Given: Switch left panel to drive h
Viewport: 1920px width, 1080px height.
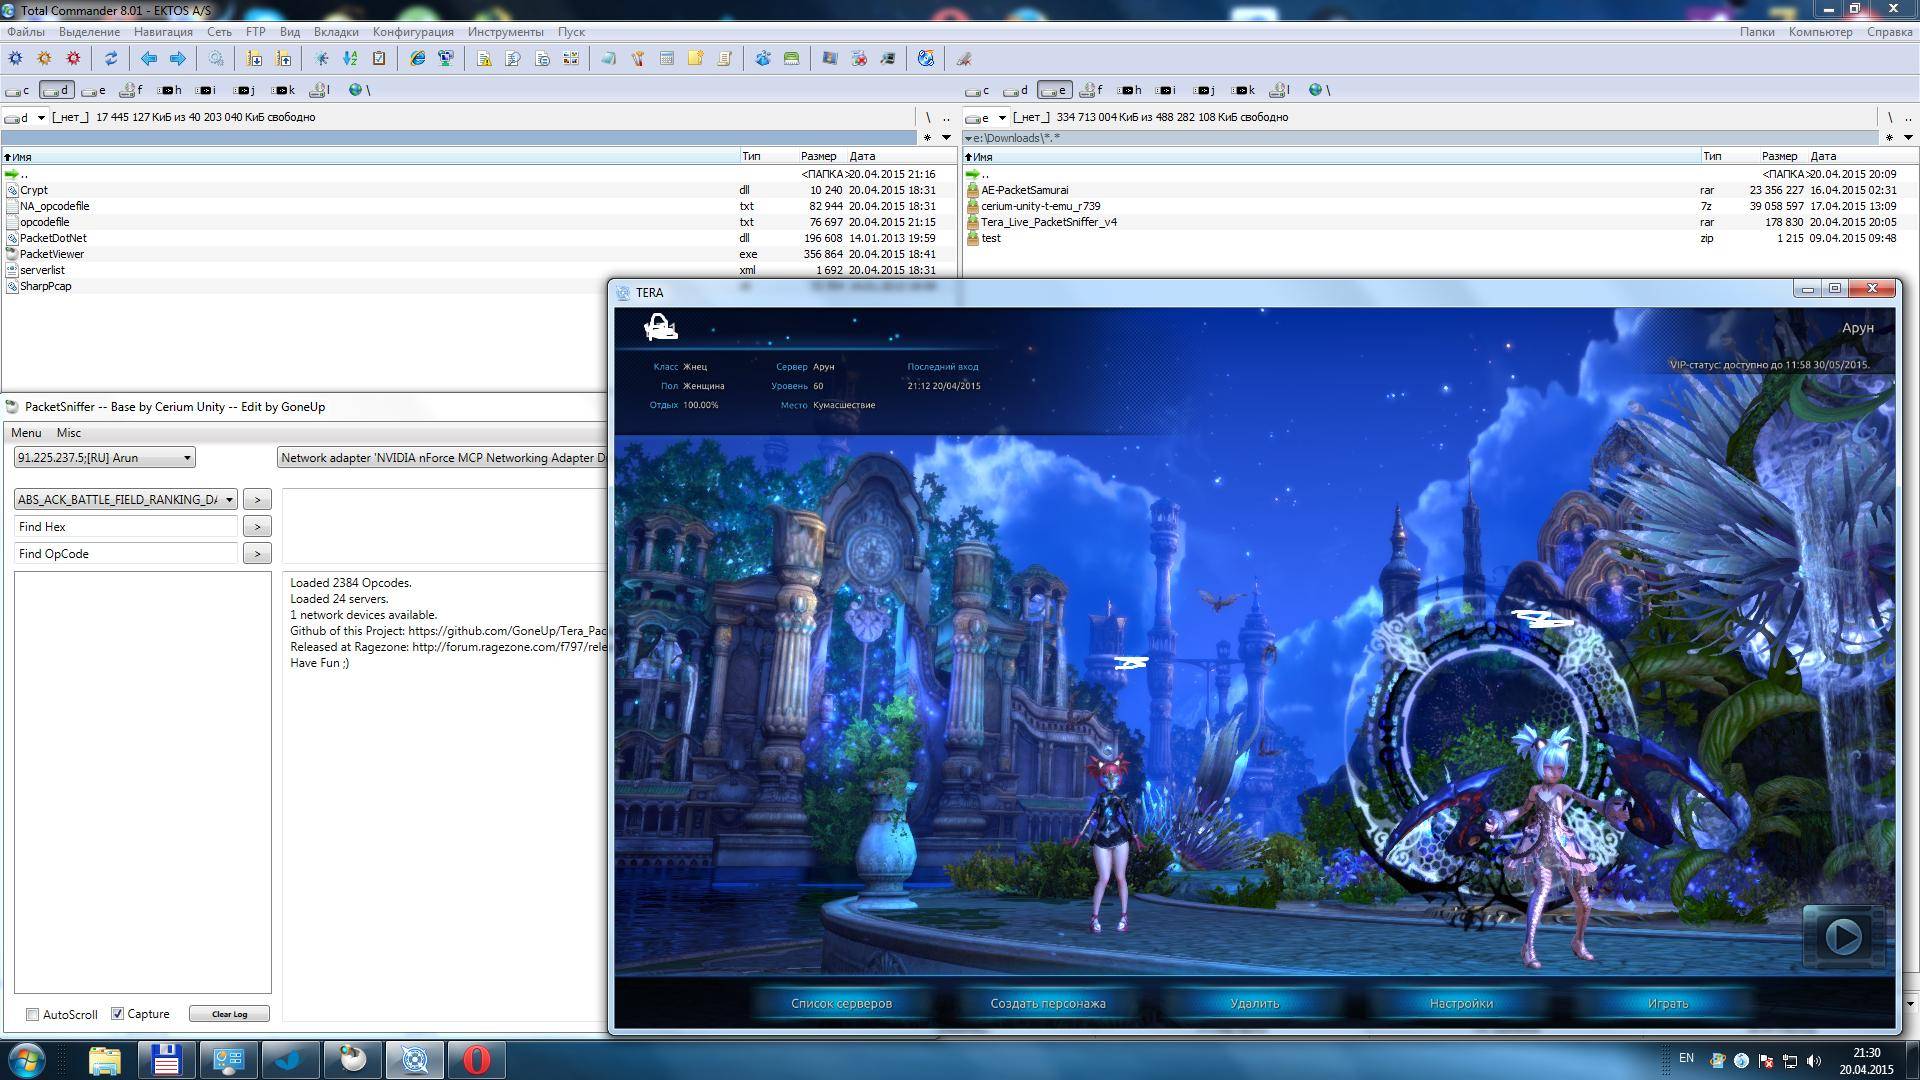Looking at the screenshot, I should tap(170, 90).
